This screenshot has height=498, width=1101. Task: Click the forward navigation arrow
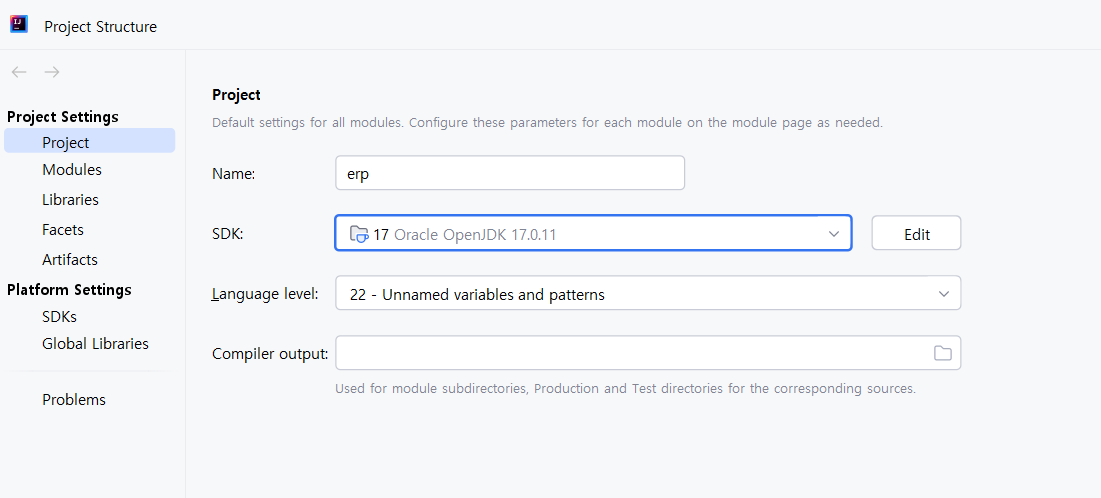click(x=52, y=72)
